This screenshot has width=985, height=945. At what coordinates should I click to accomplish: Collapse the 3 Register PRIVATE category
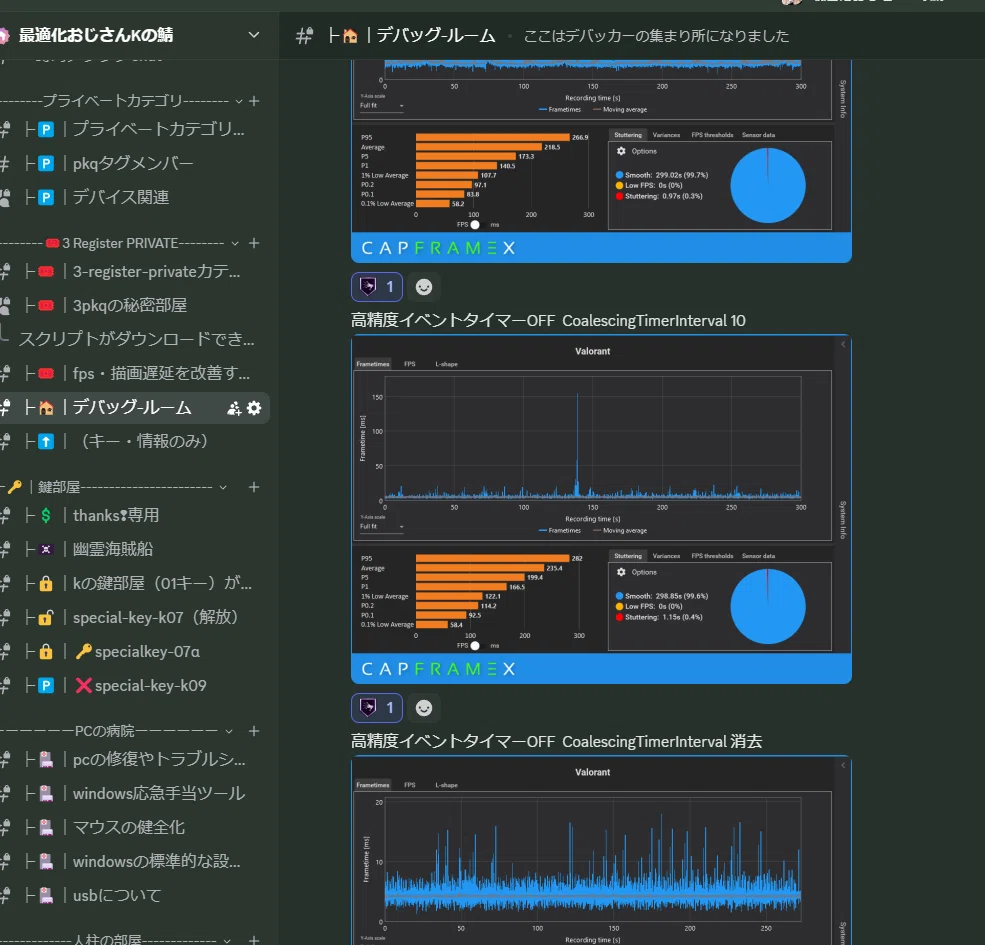(235, 243)
